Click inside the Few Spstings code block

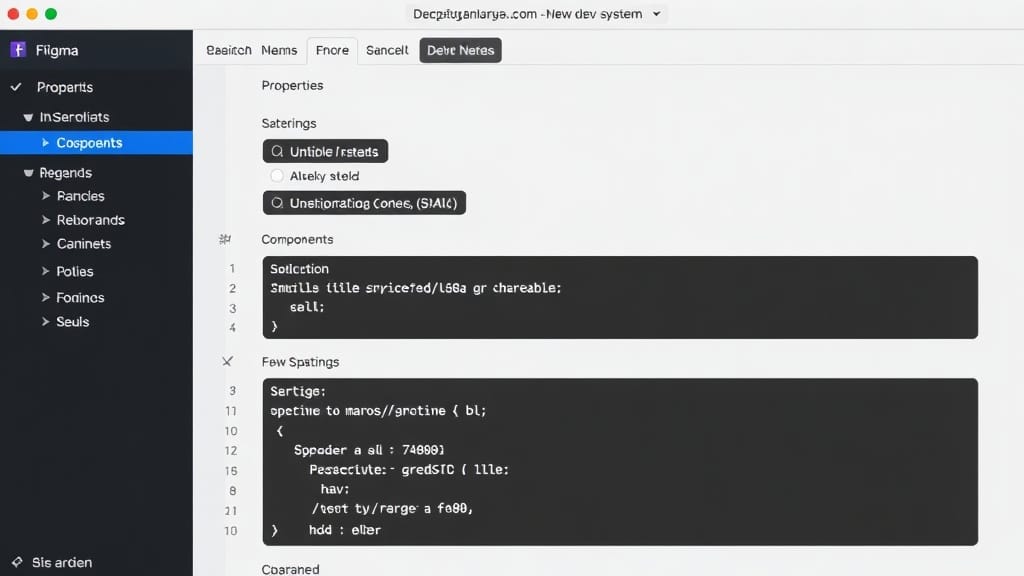click(x=620, y=461)
